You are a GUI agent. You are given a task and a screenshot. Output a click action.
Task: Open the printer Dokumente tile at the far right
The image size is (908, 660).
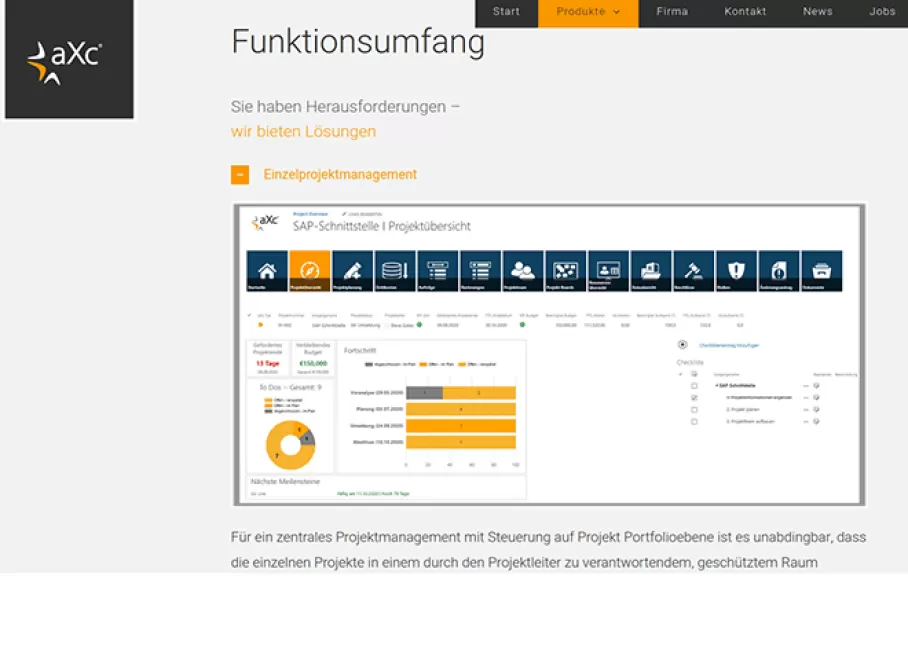coord(821,271)
